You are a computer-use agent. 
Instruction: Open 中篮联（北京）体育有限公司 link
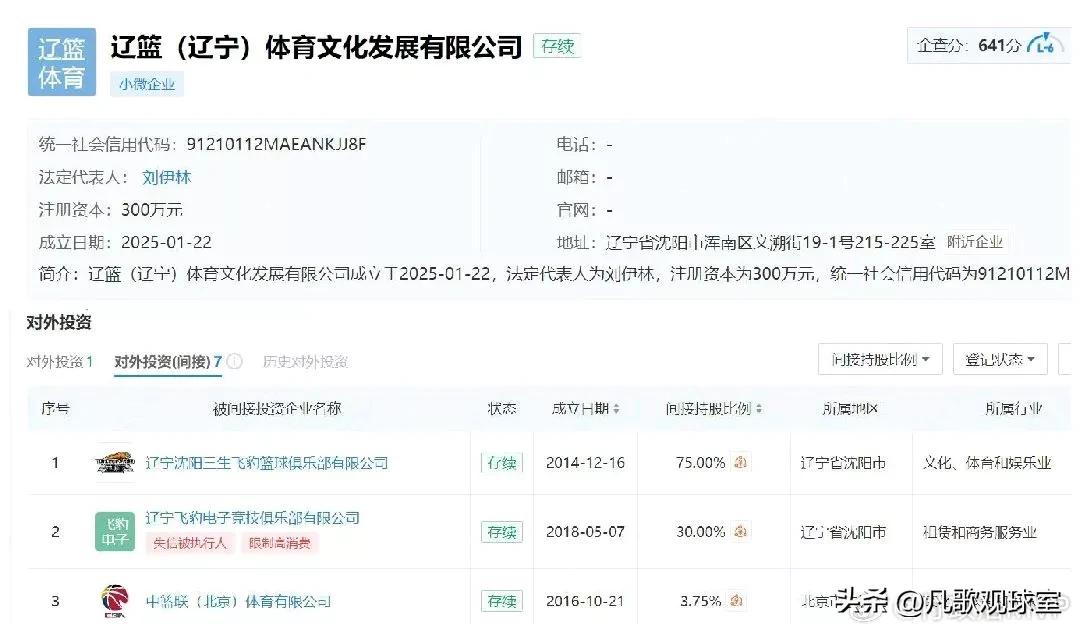coord(238,601)
